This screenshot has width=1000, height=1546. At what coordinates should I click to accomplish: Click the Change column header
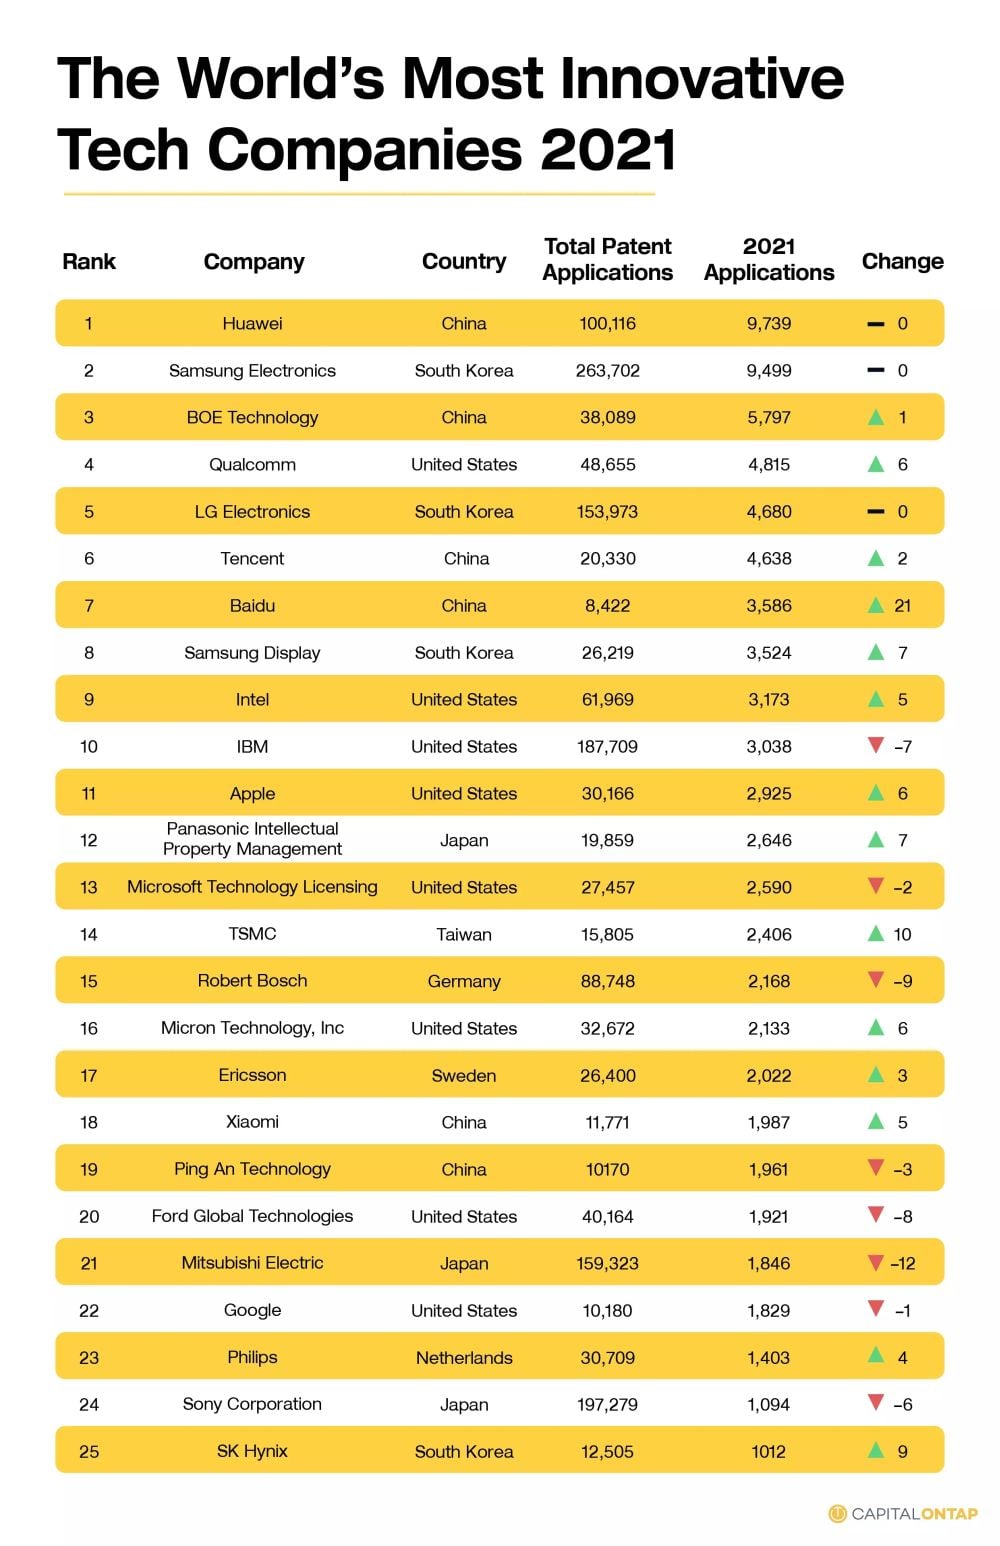pyautogui.click(x=902, y=262)
